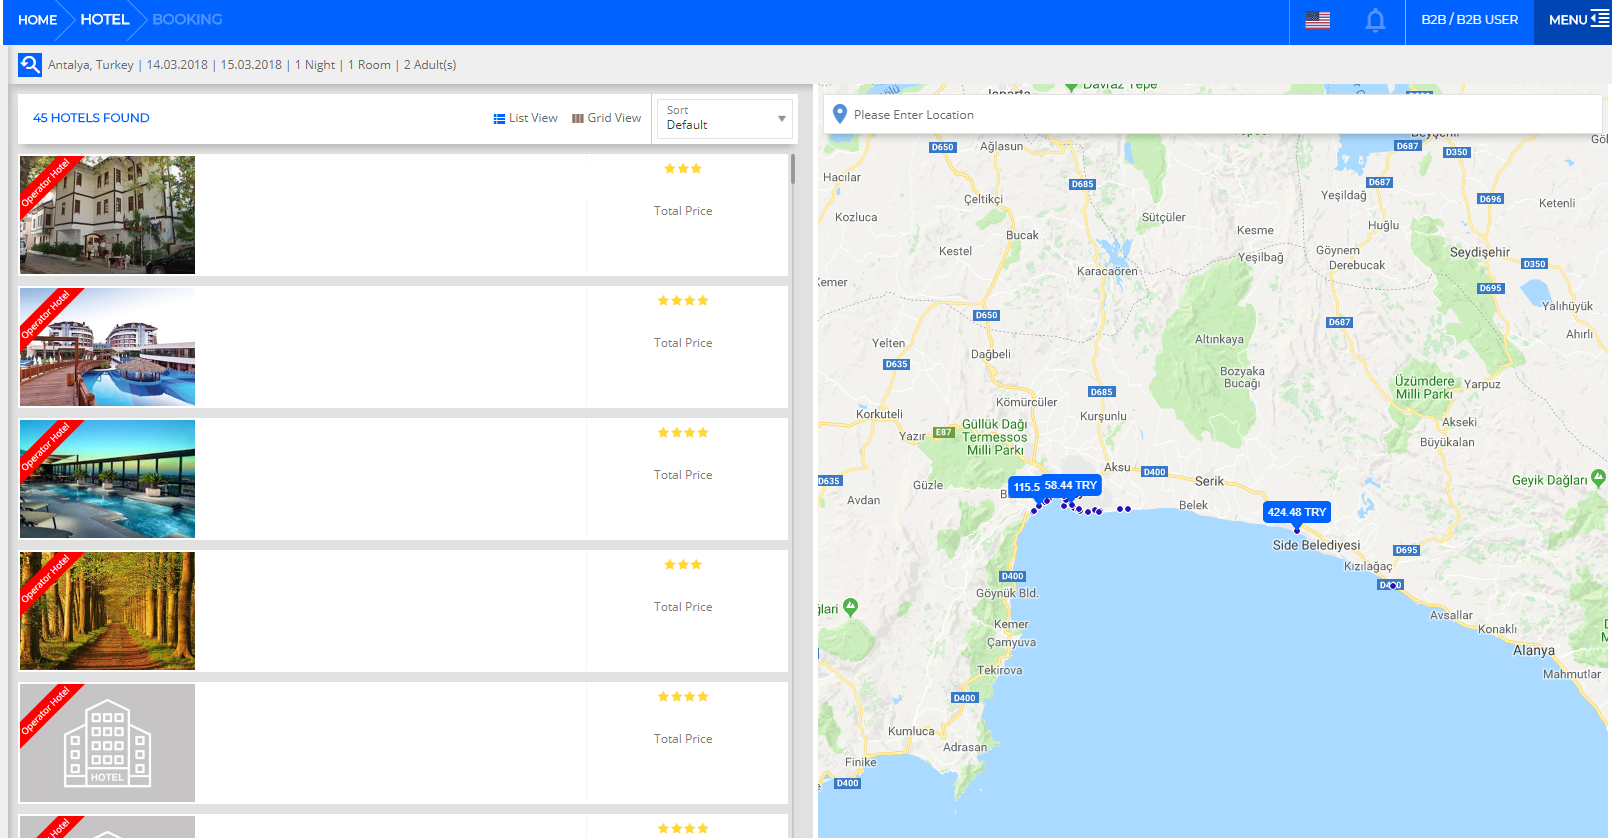Select HOTEL breadcrumb step
This screenshot has height=838, width=1612.
[105, 20]
